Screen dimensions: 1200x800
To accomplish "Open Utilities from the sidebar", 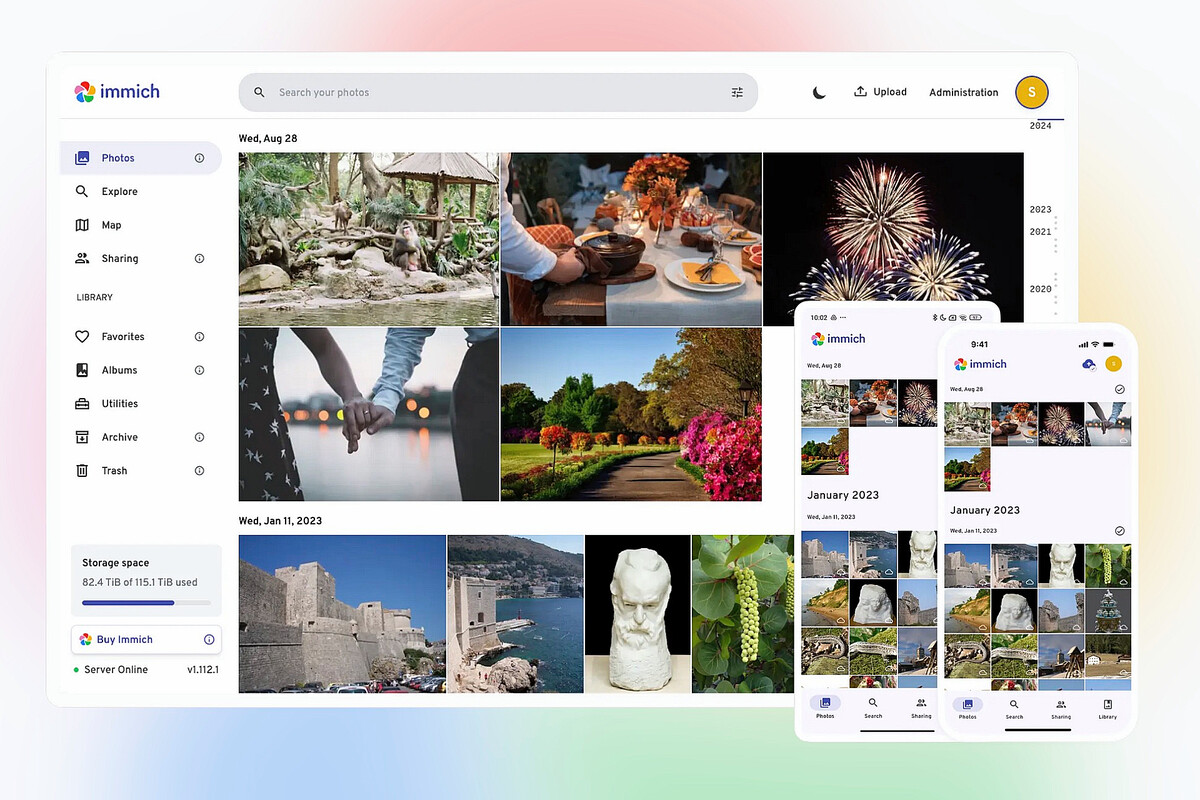I will pos(119,404).
